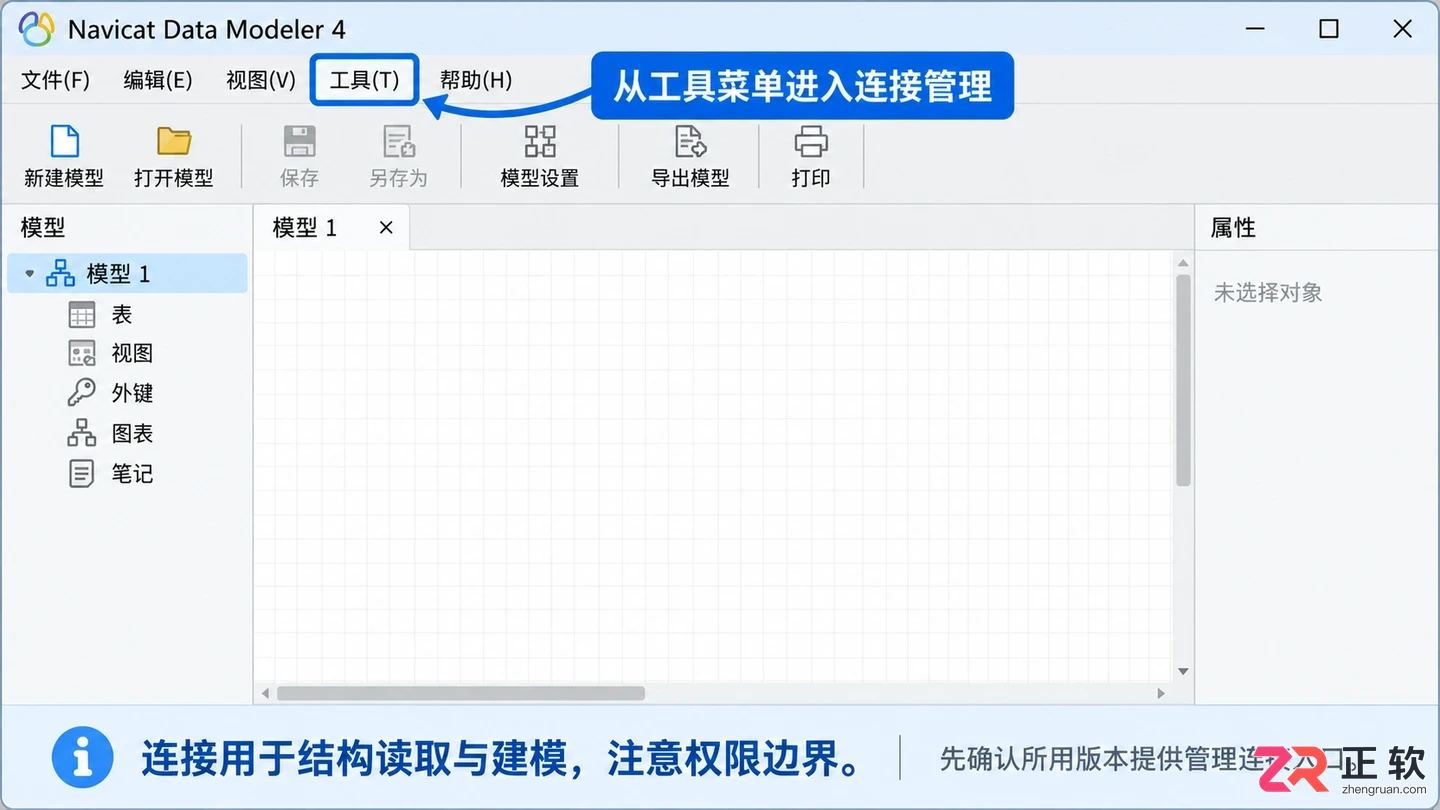The width and height of the screenshot is (1440, 810).
Task: Open the 工具(T) menu
Action: point(364,80)
